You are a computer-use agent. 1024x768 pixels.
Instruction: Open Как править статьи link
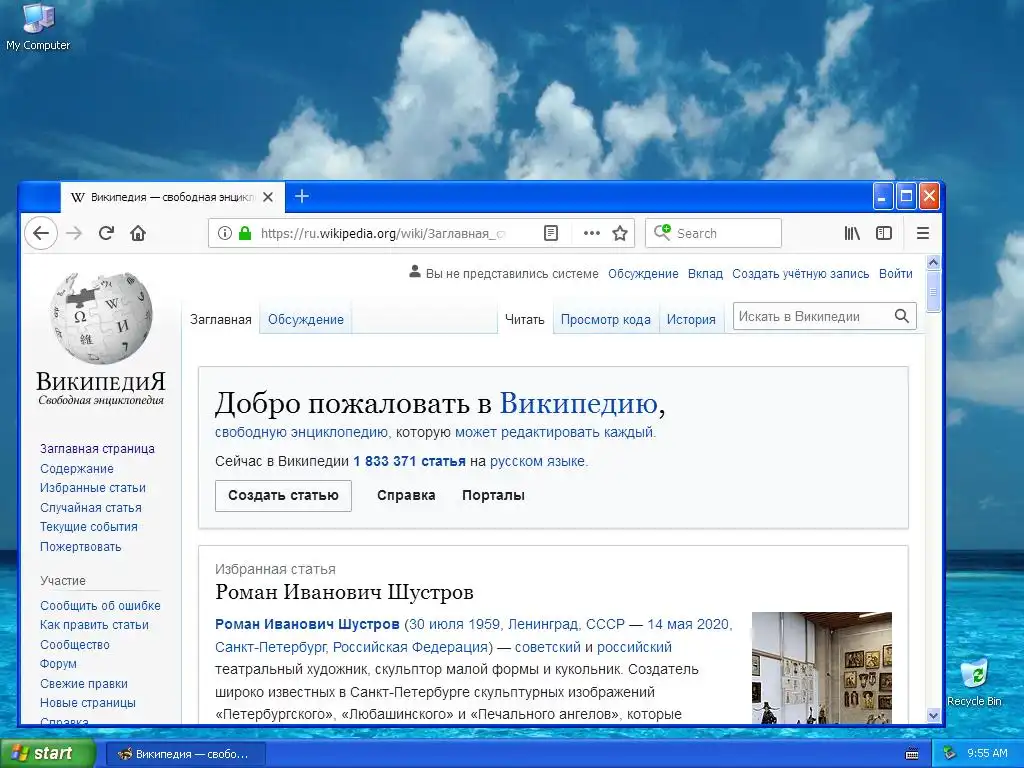tap(94, 625)
